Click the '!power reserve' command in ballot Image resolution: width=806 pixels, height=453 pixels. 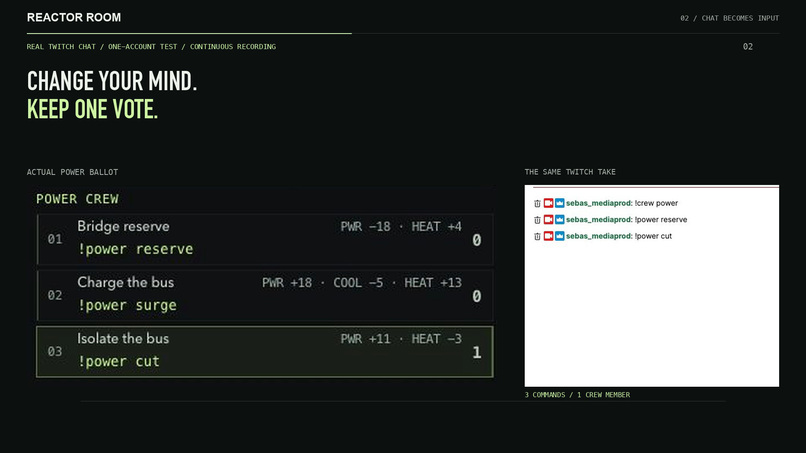point(135,249)
